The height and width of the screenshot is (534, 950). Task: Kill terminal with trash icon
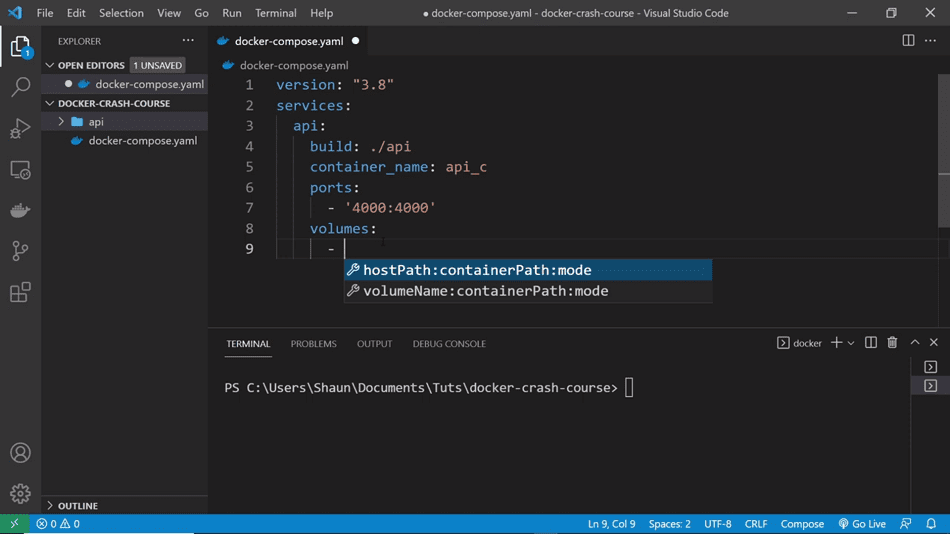892,342
